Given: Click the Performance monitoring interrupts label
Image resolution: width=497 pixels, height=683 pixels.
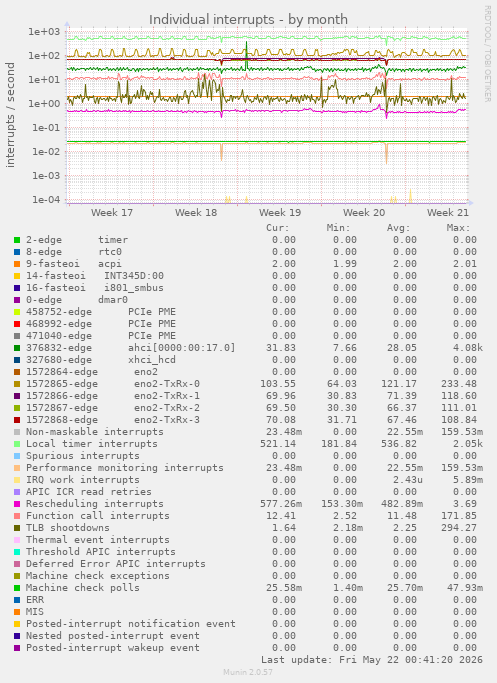Looking at the screenshot, I should (x=125, y=468).
